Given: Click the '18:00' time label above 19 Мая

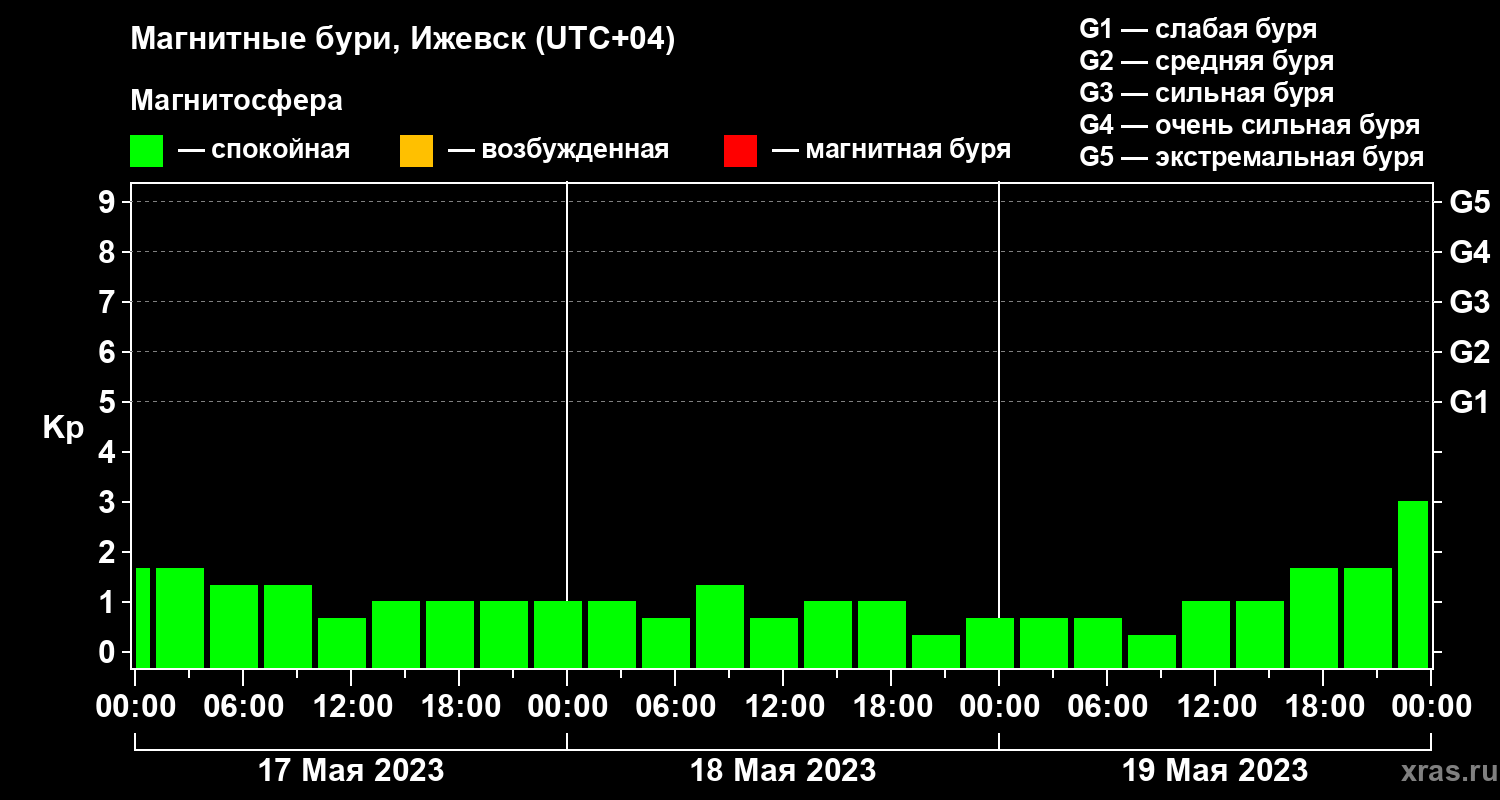Looking at the screenshot, I should tap(1323, 707).
